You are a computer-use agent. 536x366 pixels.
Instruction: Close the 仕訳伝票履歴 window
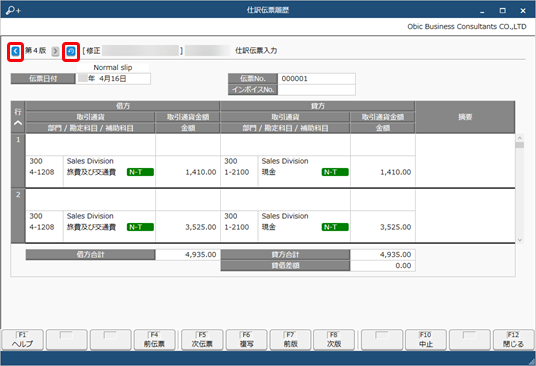pos(523,11)
